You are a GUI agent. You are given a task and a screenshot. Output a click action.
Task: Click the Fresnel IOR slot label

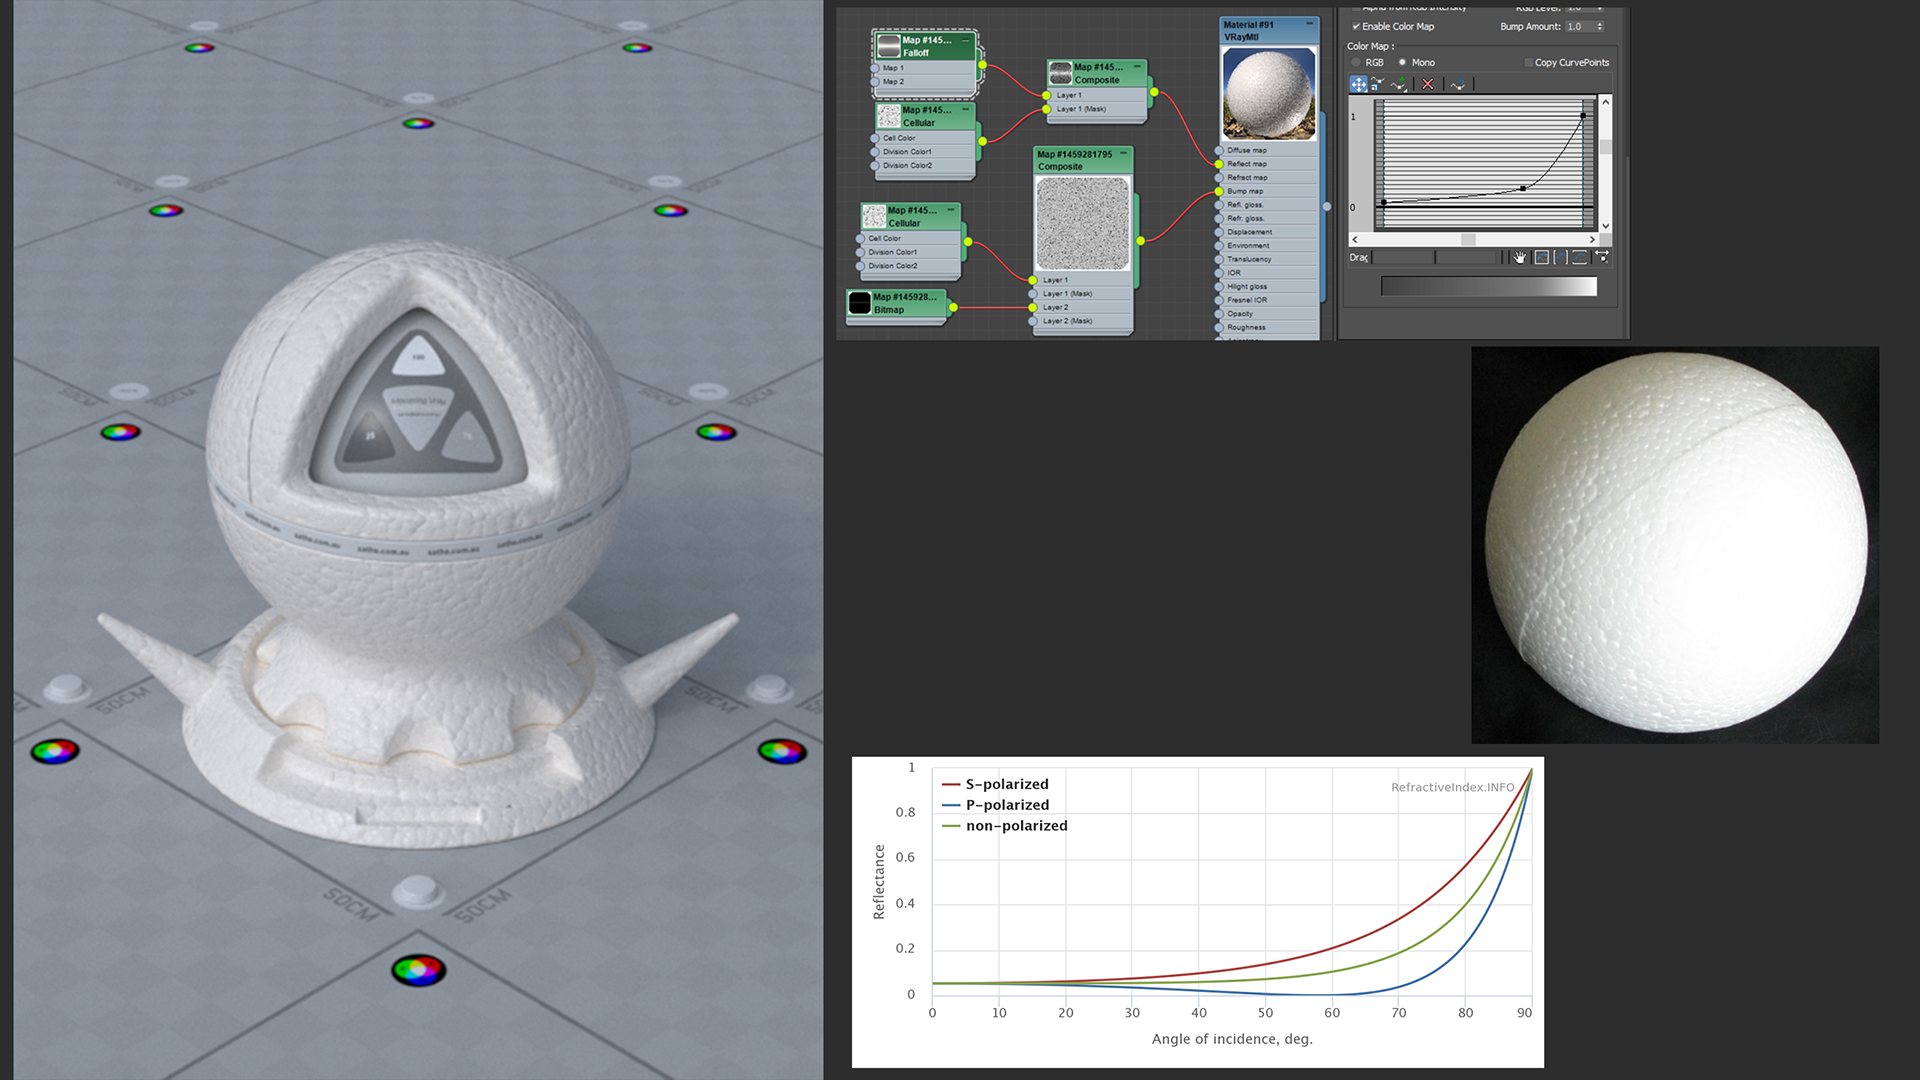[x=1247, y=300]
